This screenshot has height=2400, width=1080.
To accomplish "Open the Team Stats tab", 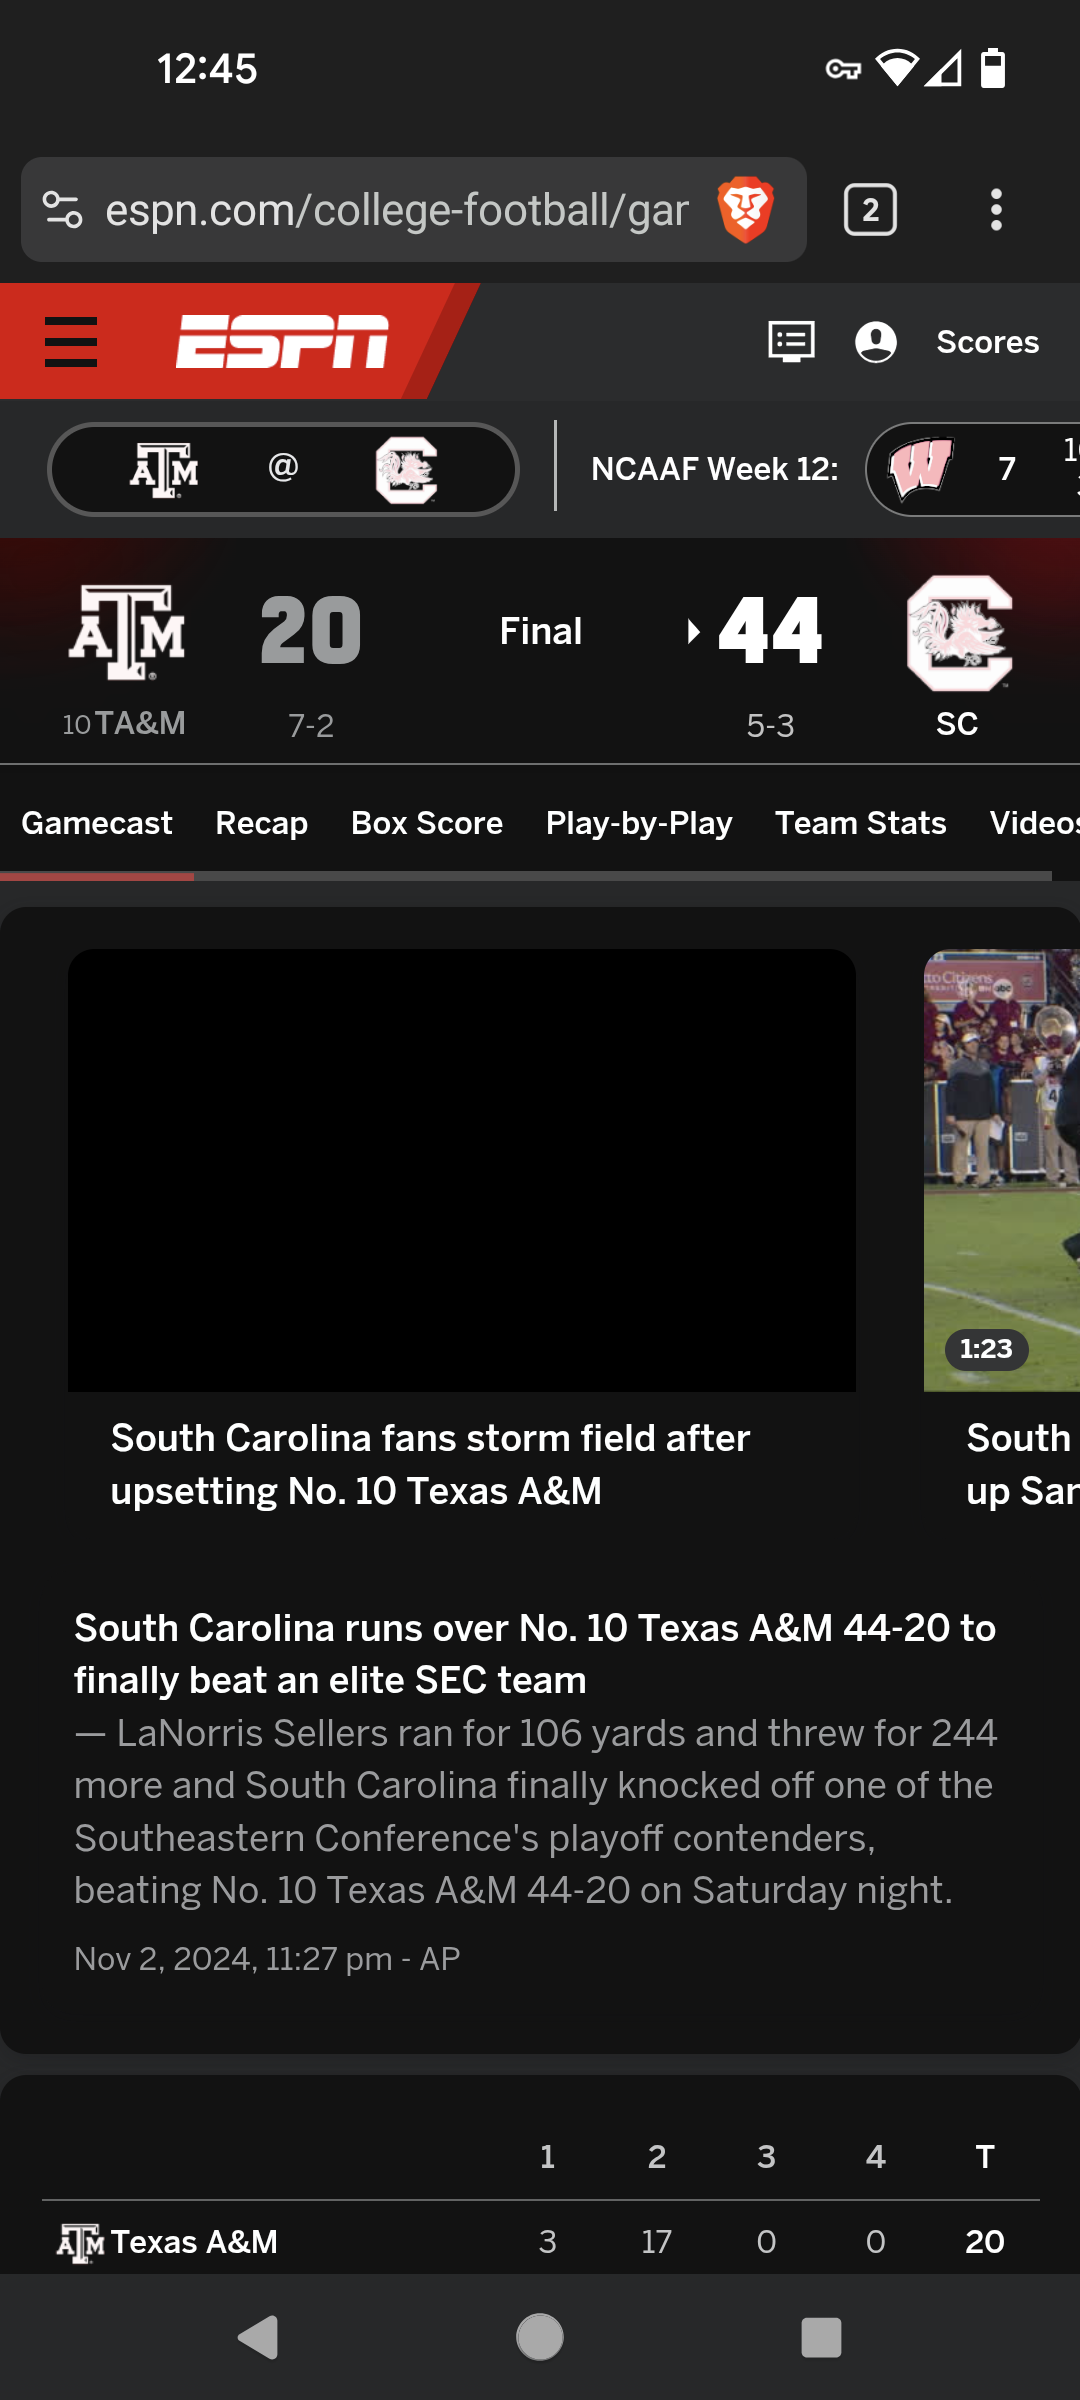I will coord(860,823).
